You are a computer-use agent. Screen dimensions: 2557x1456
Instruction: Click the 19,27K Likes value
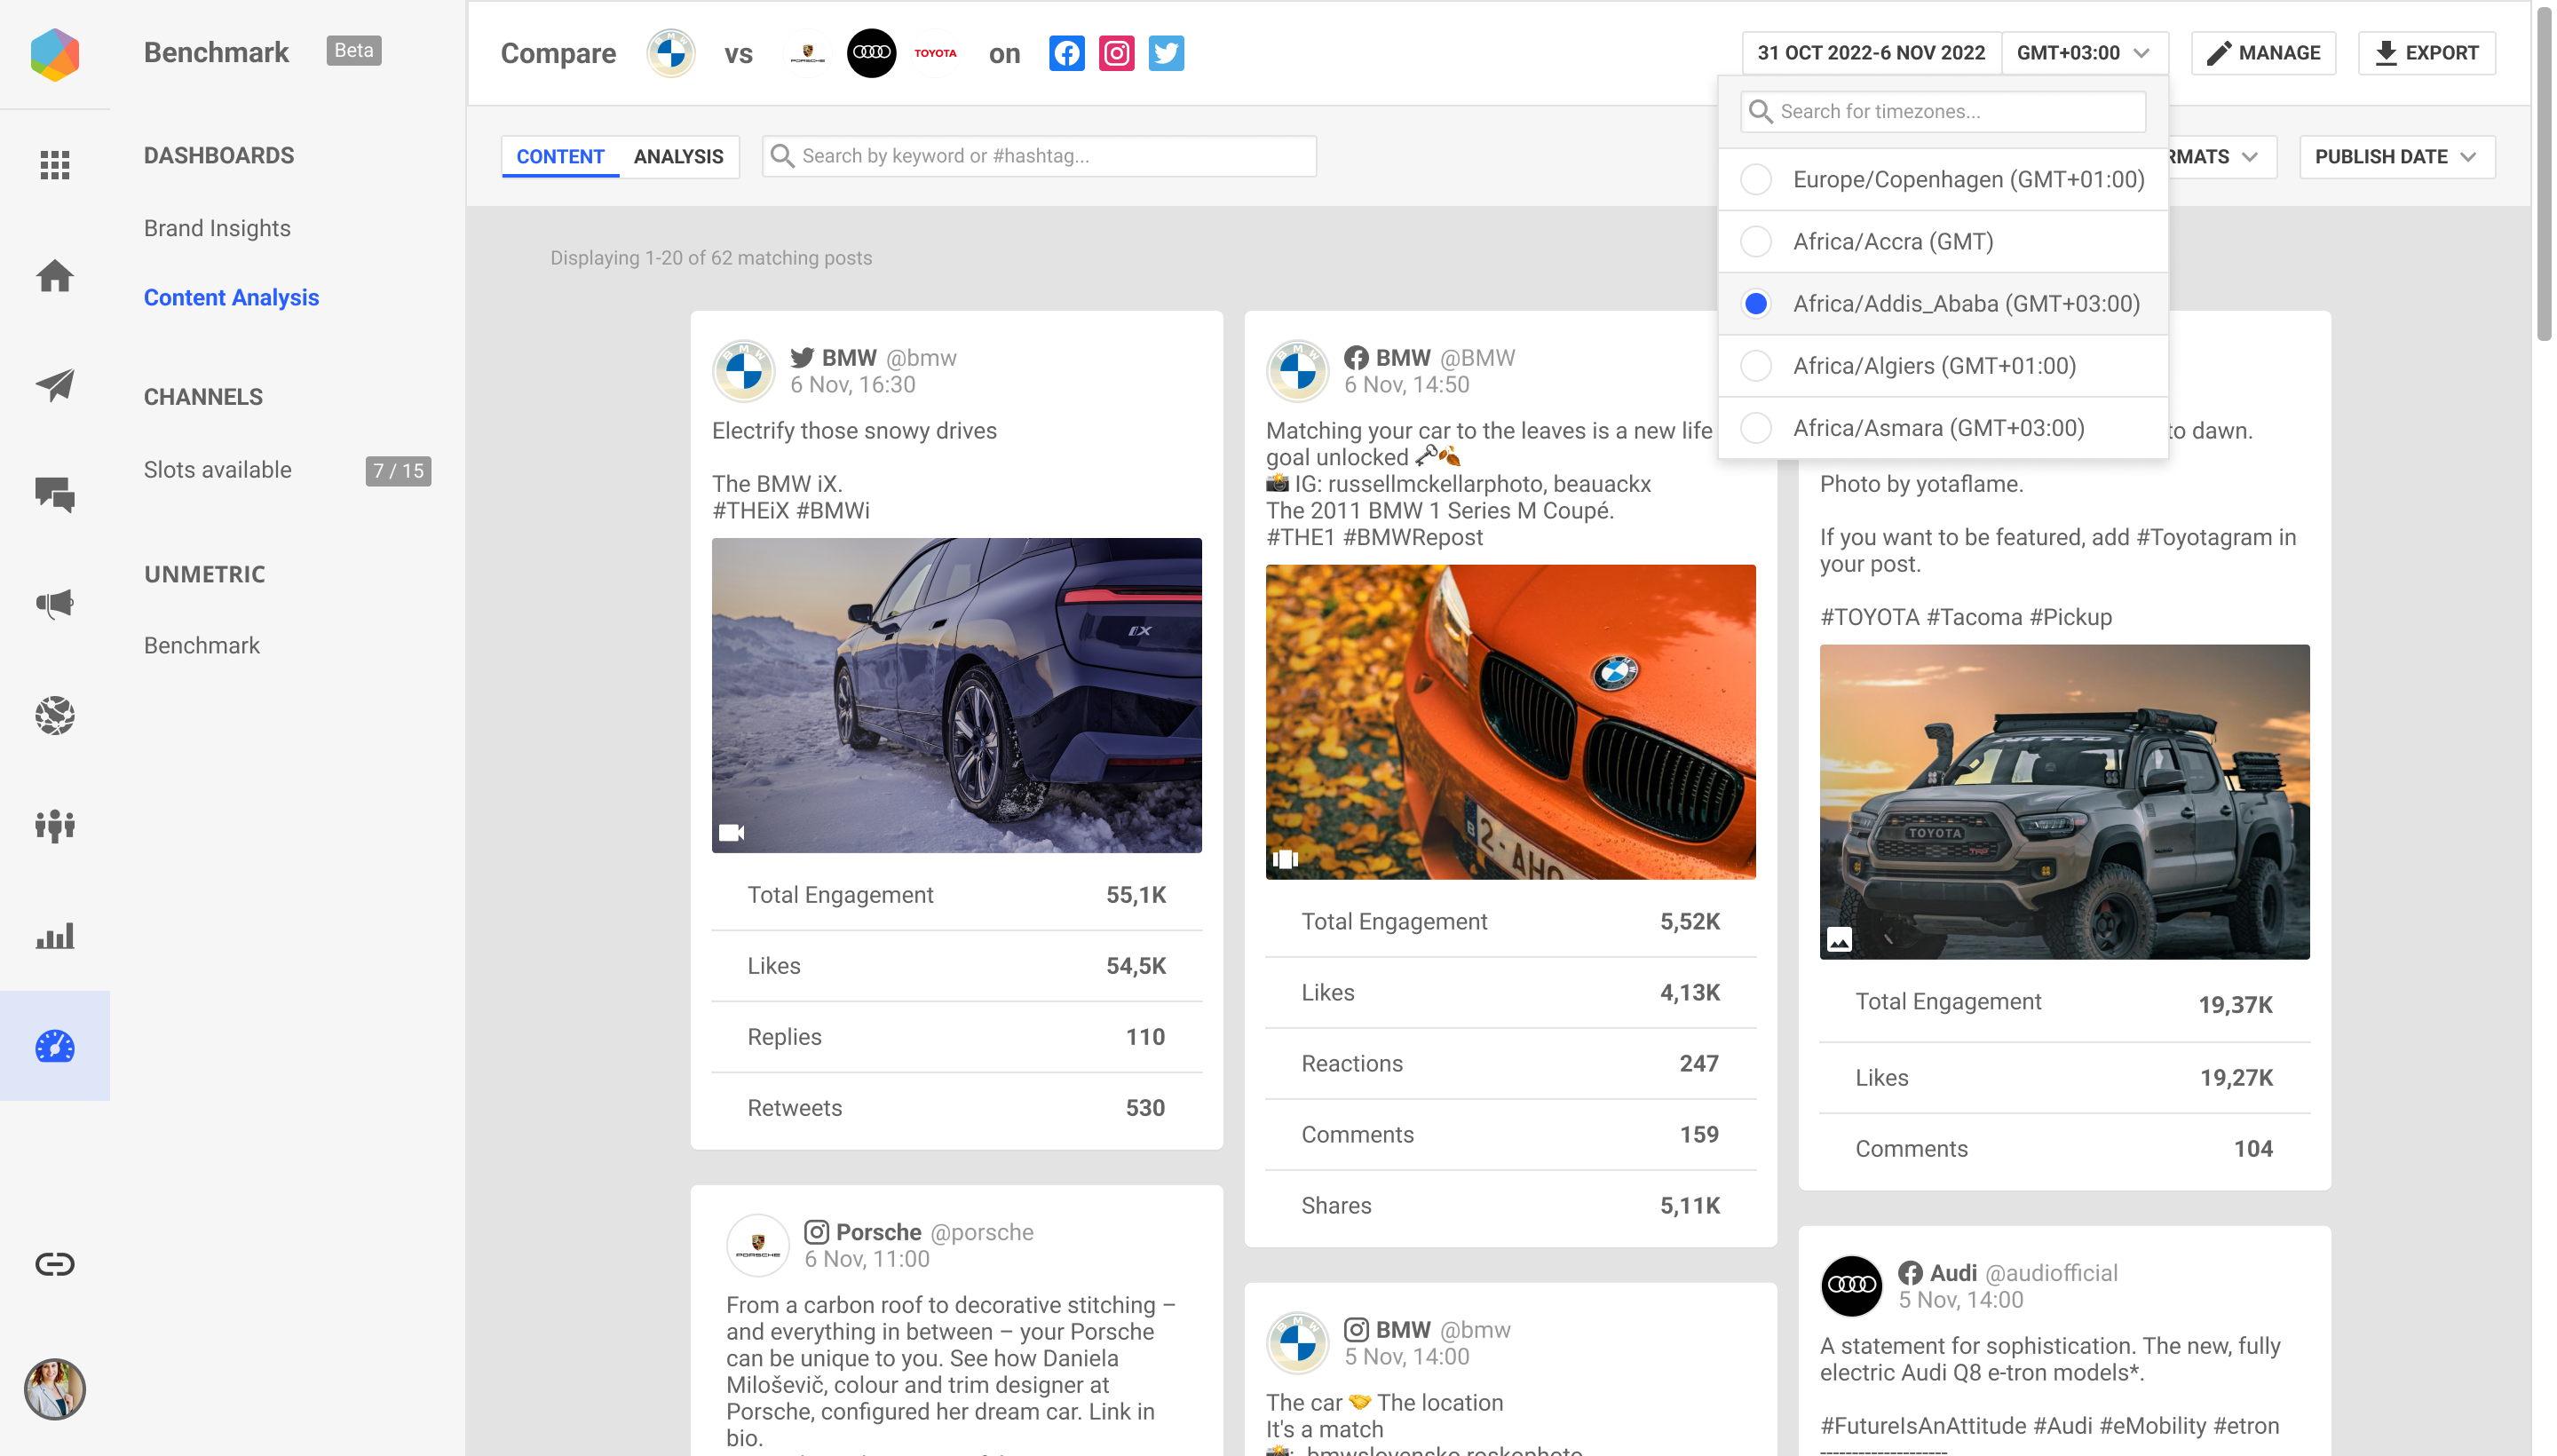click(2236, 1078)
